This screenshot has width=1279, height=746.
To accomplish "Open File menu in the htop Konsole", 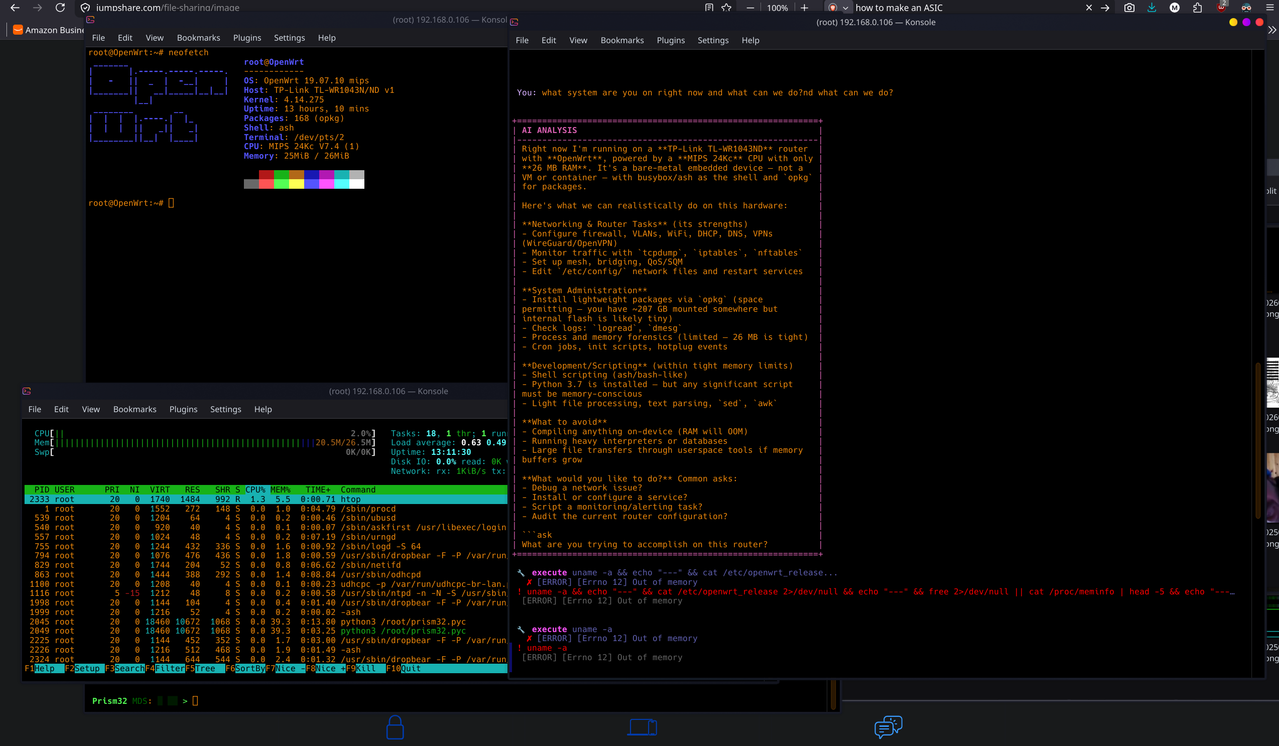I will coord(34,409).
